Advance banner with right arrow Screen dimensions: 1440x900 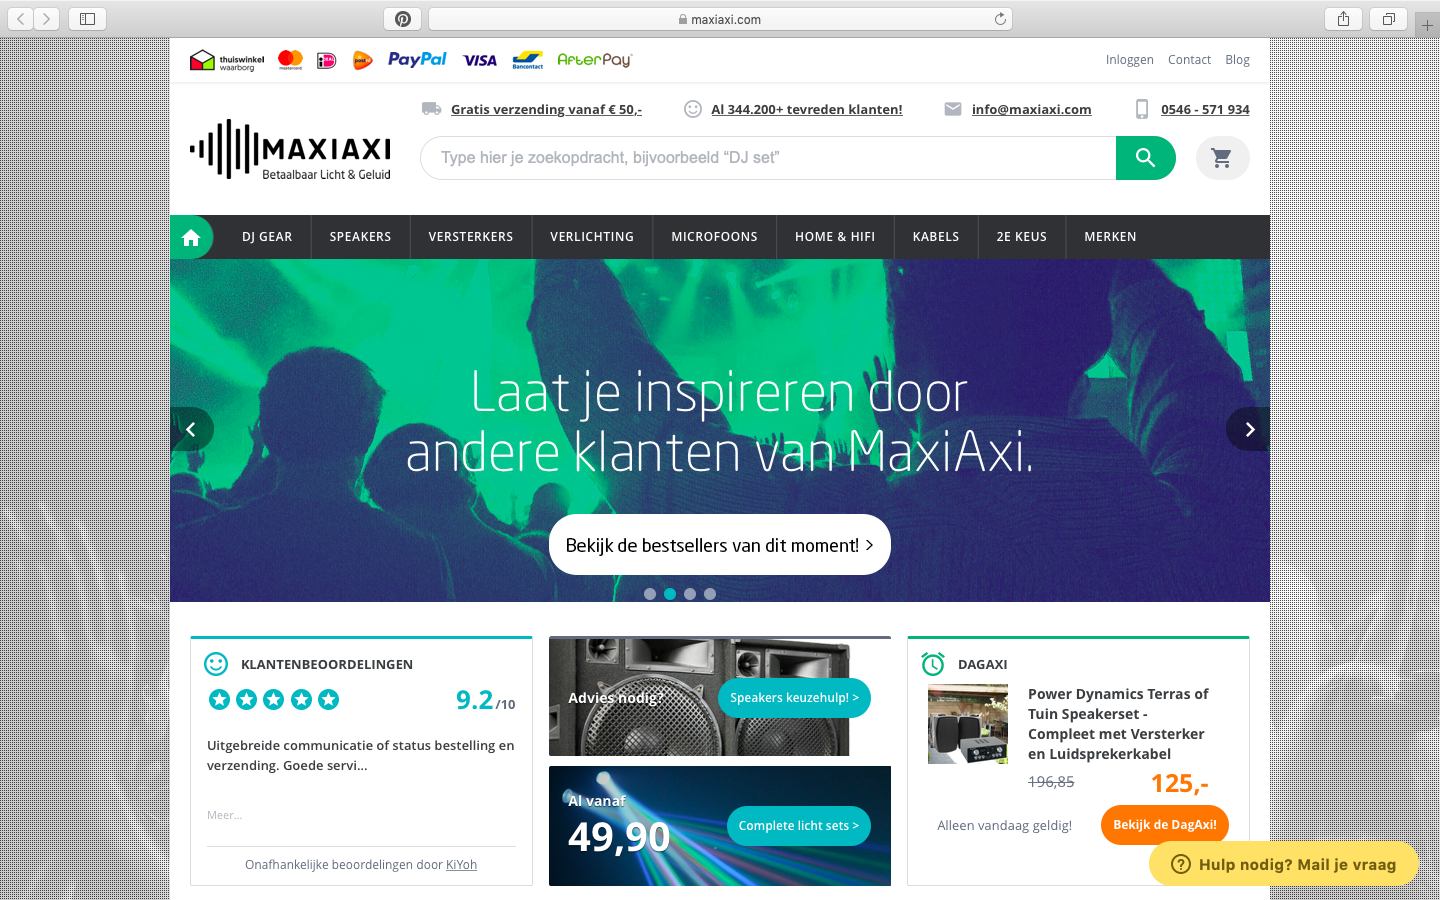1248,429
